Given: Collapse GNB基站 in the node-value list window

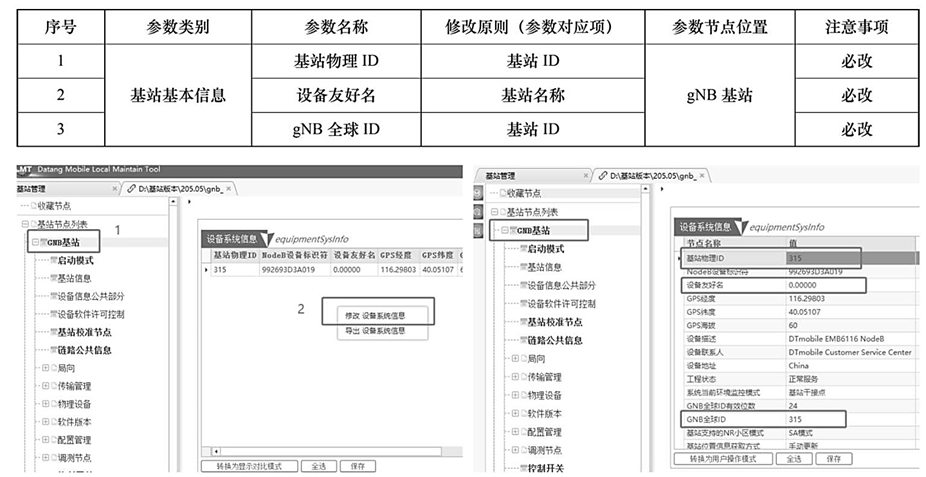Looking at the screenshot, I should click(505, 230).
